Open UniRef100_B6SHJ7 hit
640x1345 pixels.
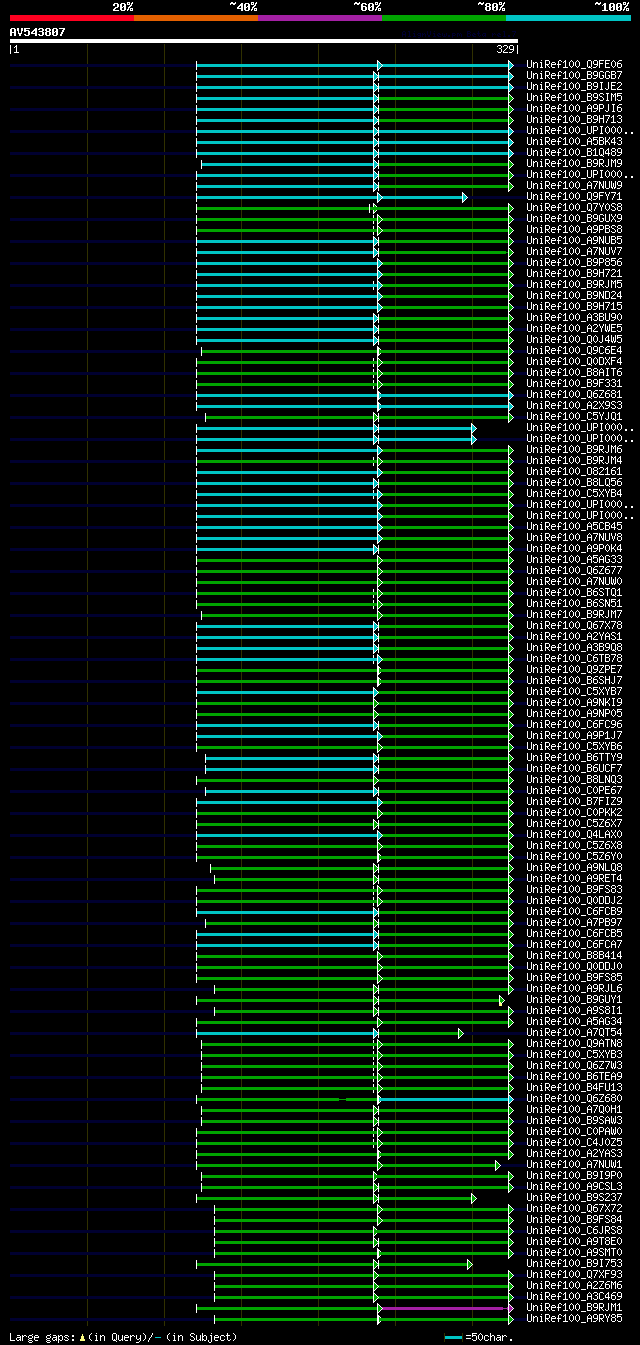click(x=574, y=680)
